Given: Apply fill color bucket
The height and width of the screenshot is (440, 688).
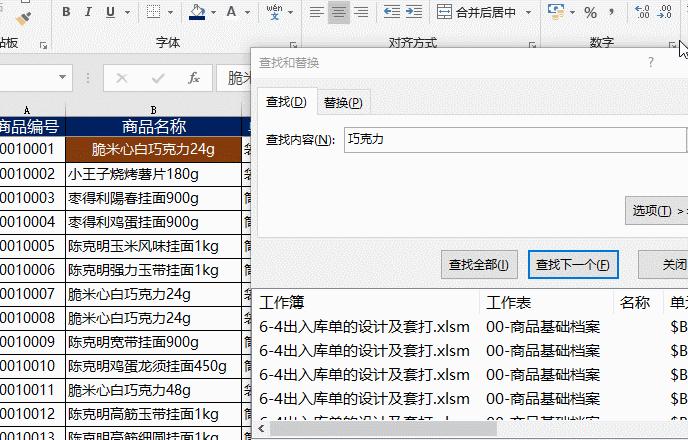Looking at the screenshot, I should [x=197, y=12].
